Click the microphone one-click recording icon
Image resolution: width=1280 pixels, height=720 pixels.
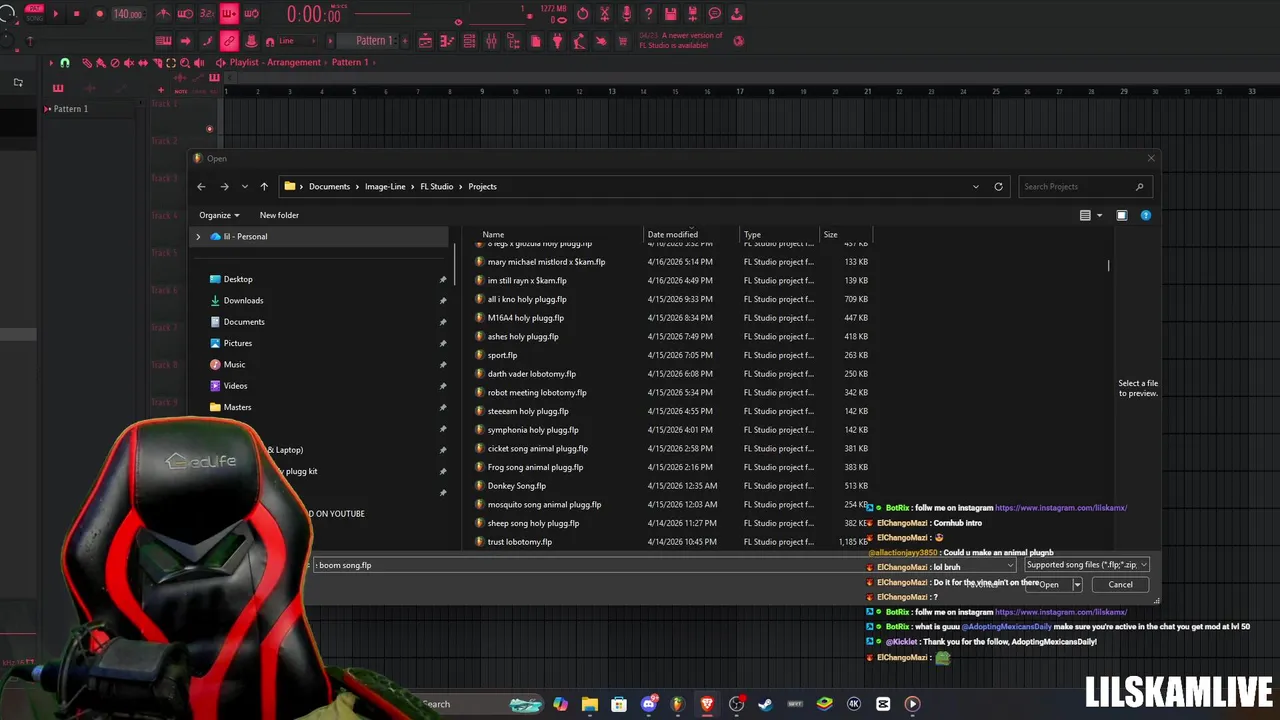tap(626, 14)
